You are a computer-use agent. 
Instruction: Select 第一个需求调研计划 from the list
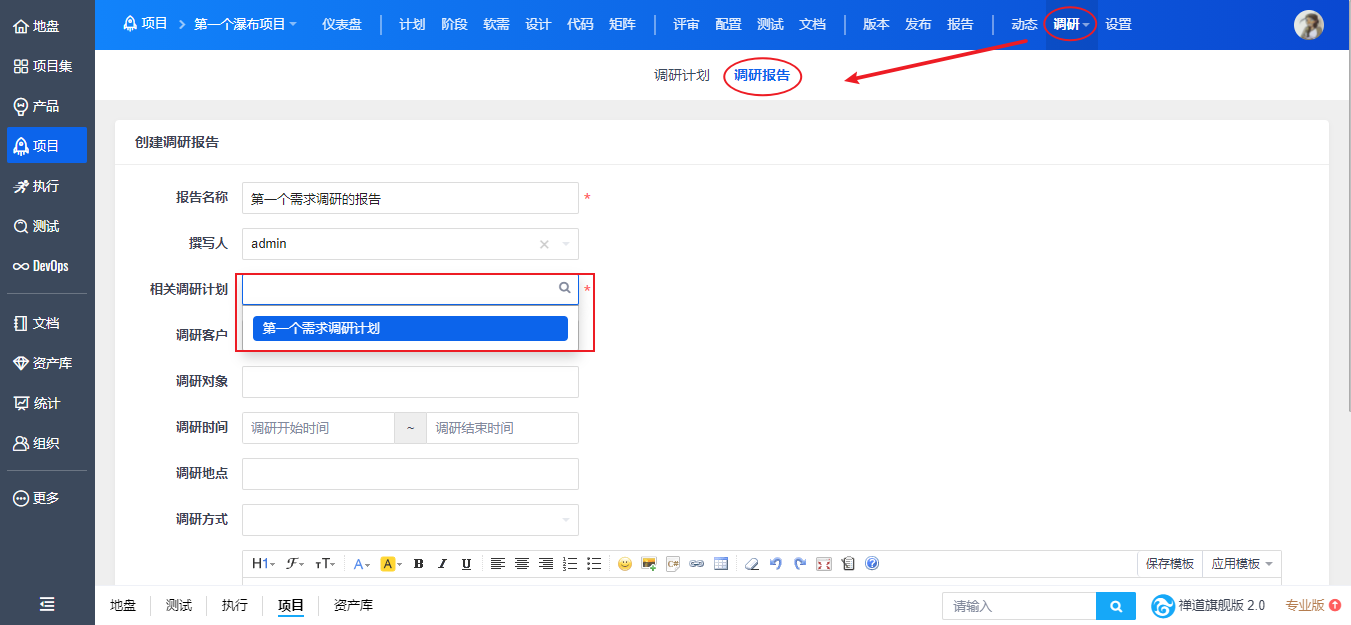[410, 328]
